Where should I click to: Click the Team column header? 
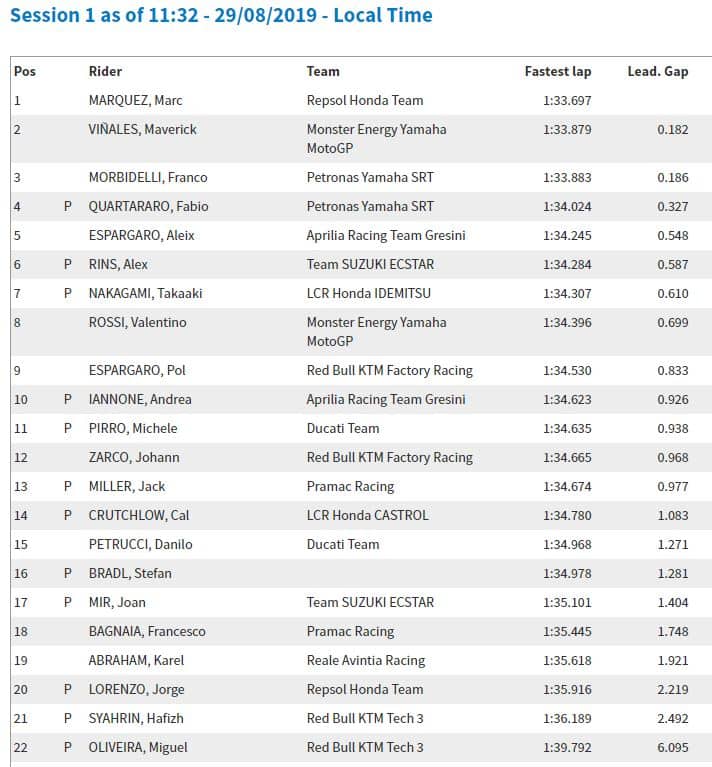tap(323, 71)
